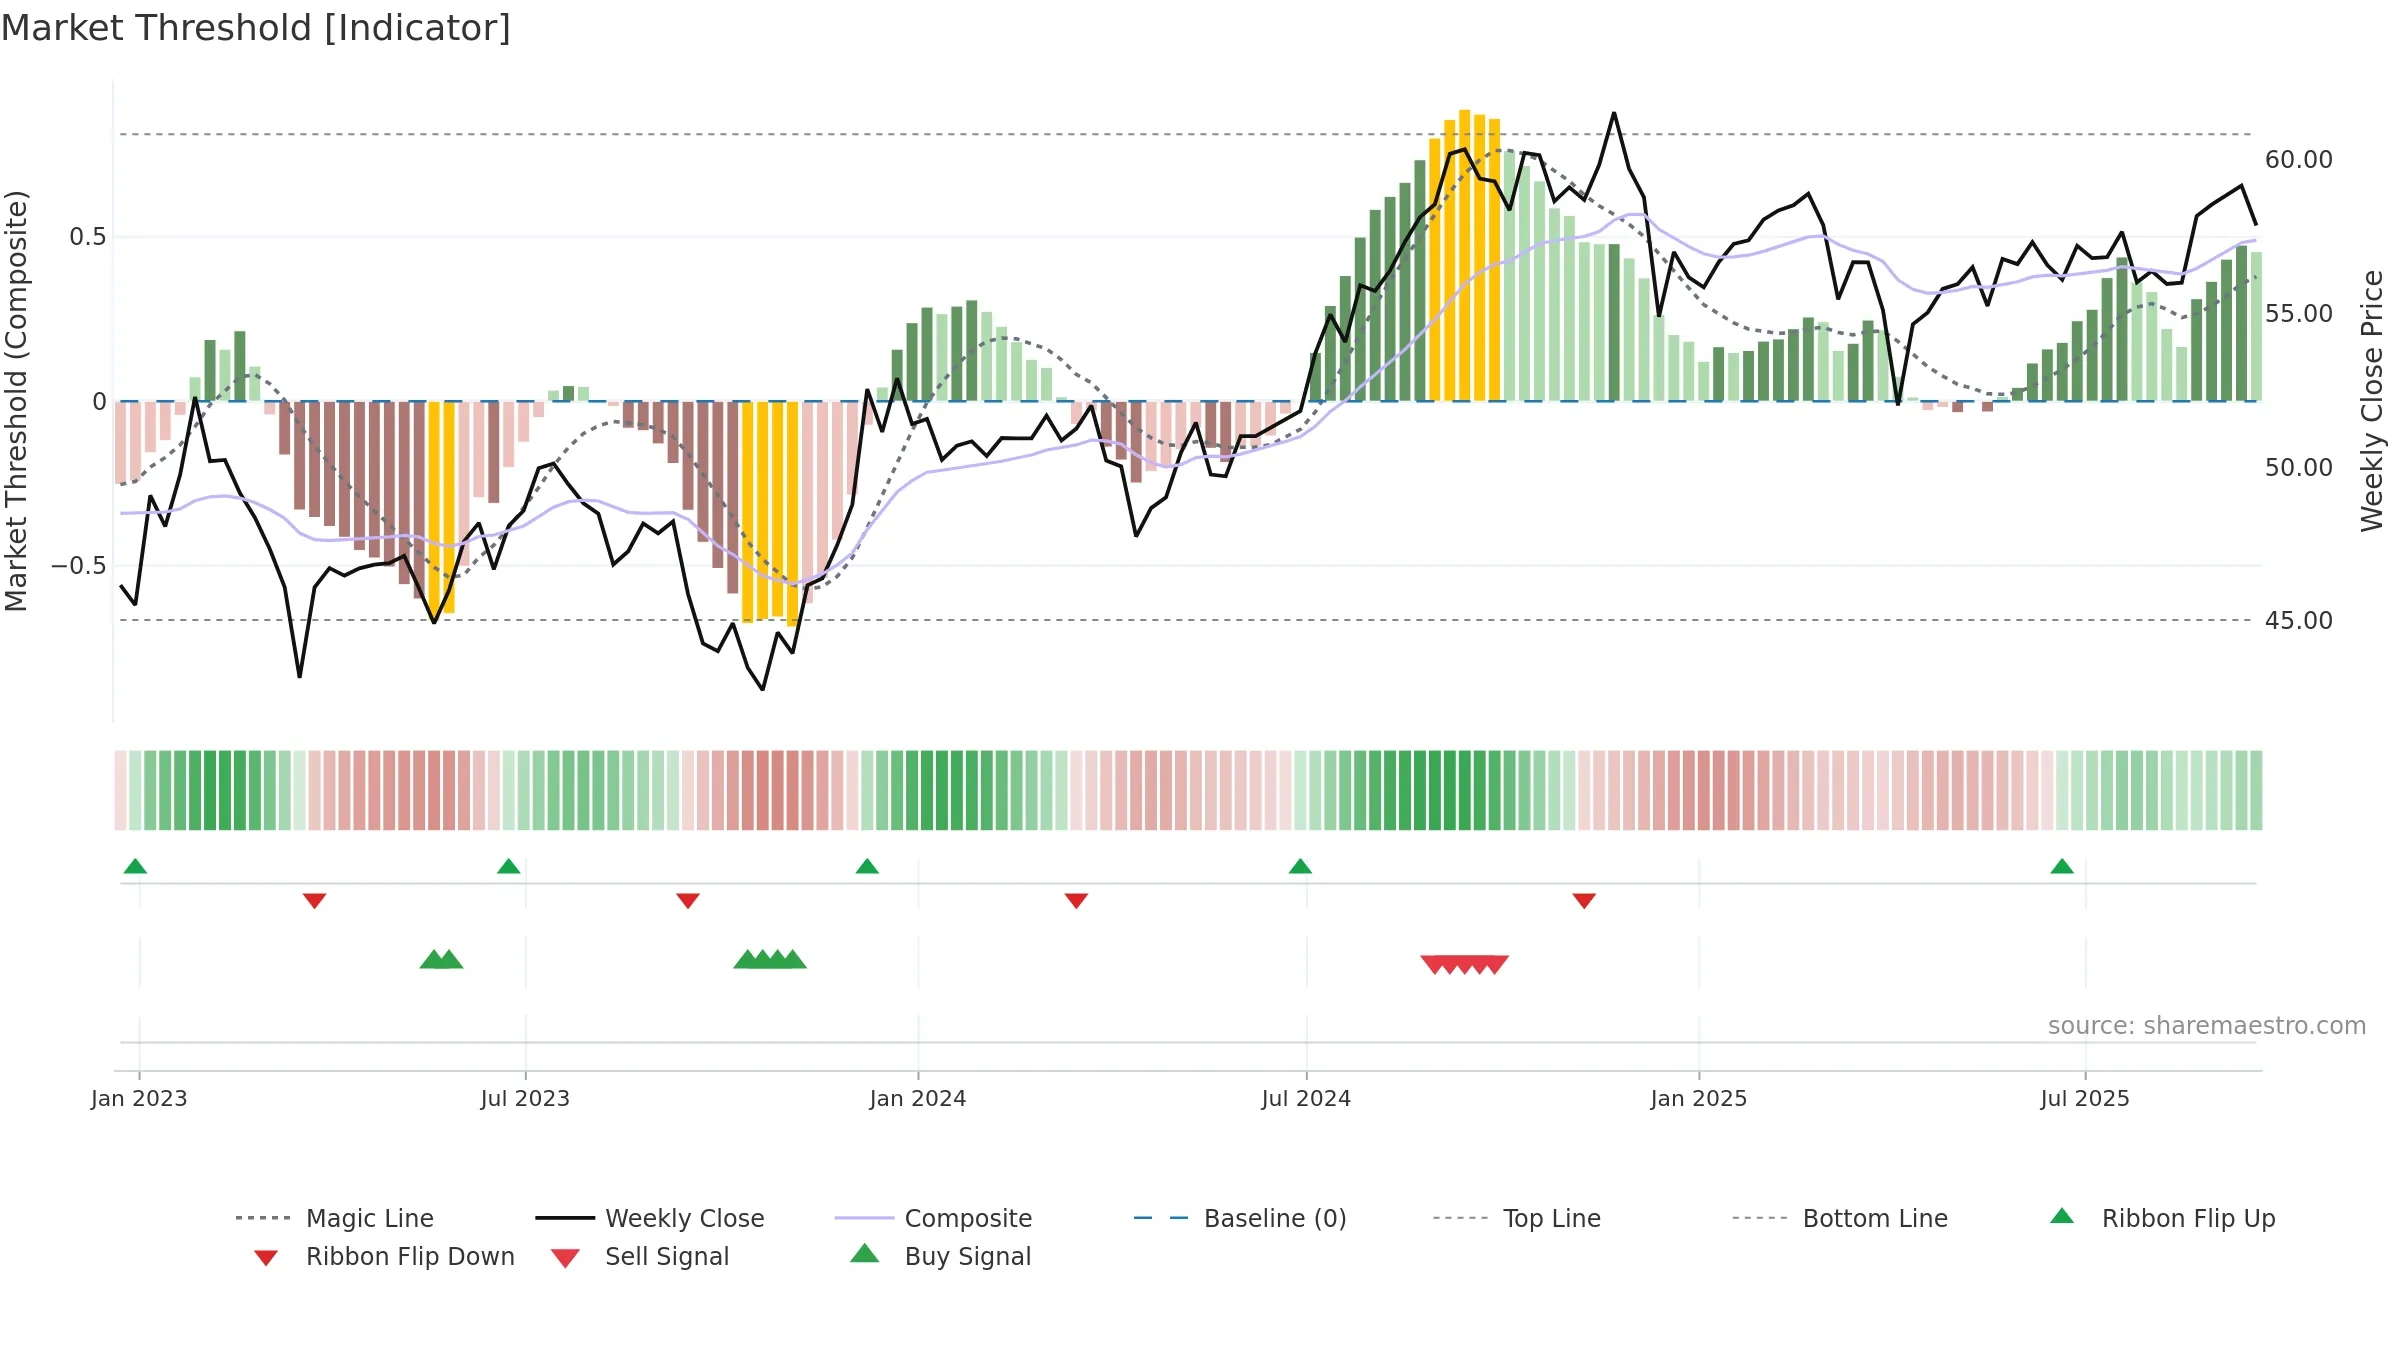Click the buy signal cluster in late 2023

[770, 959]
